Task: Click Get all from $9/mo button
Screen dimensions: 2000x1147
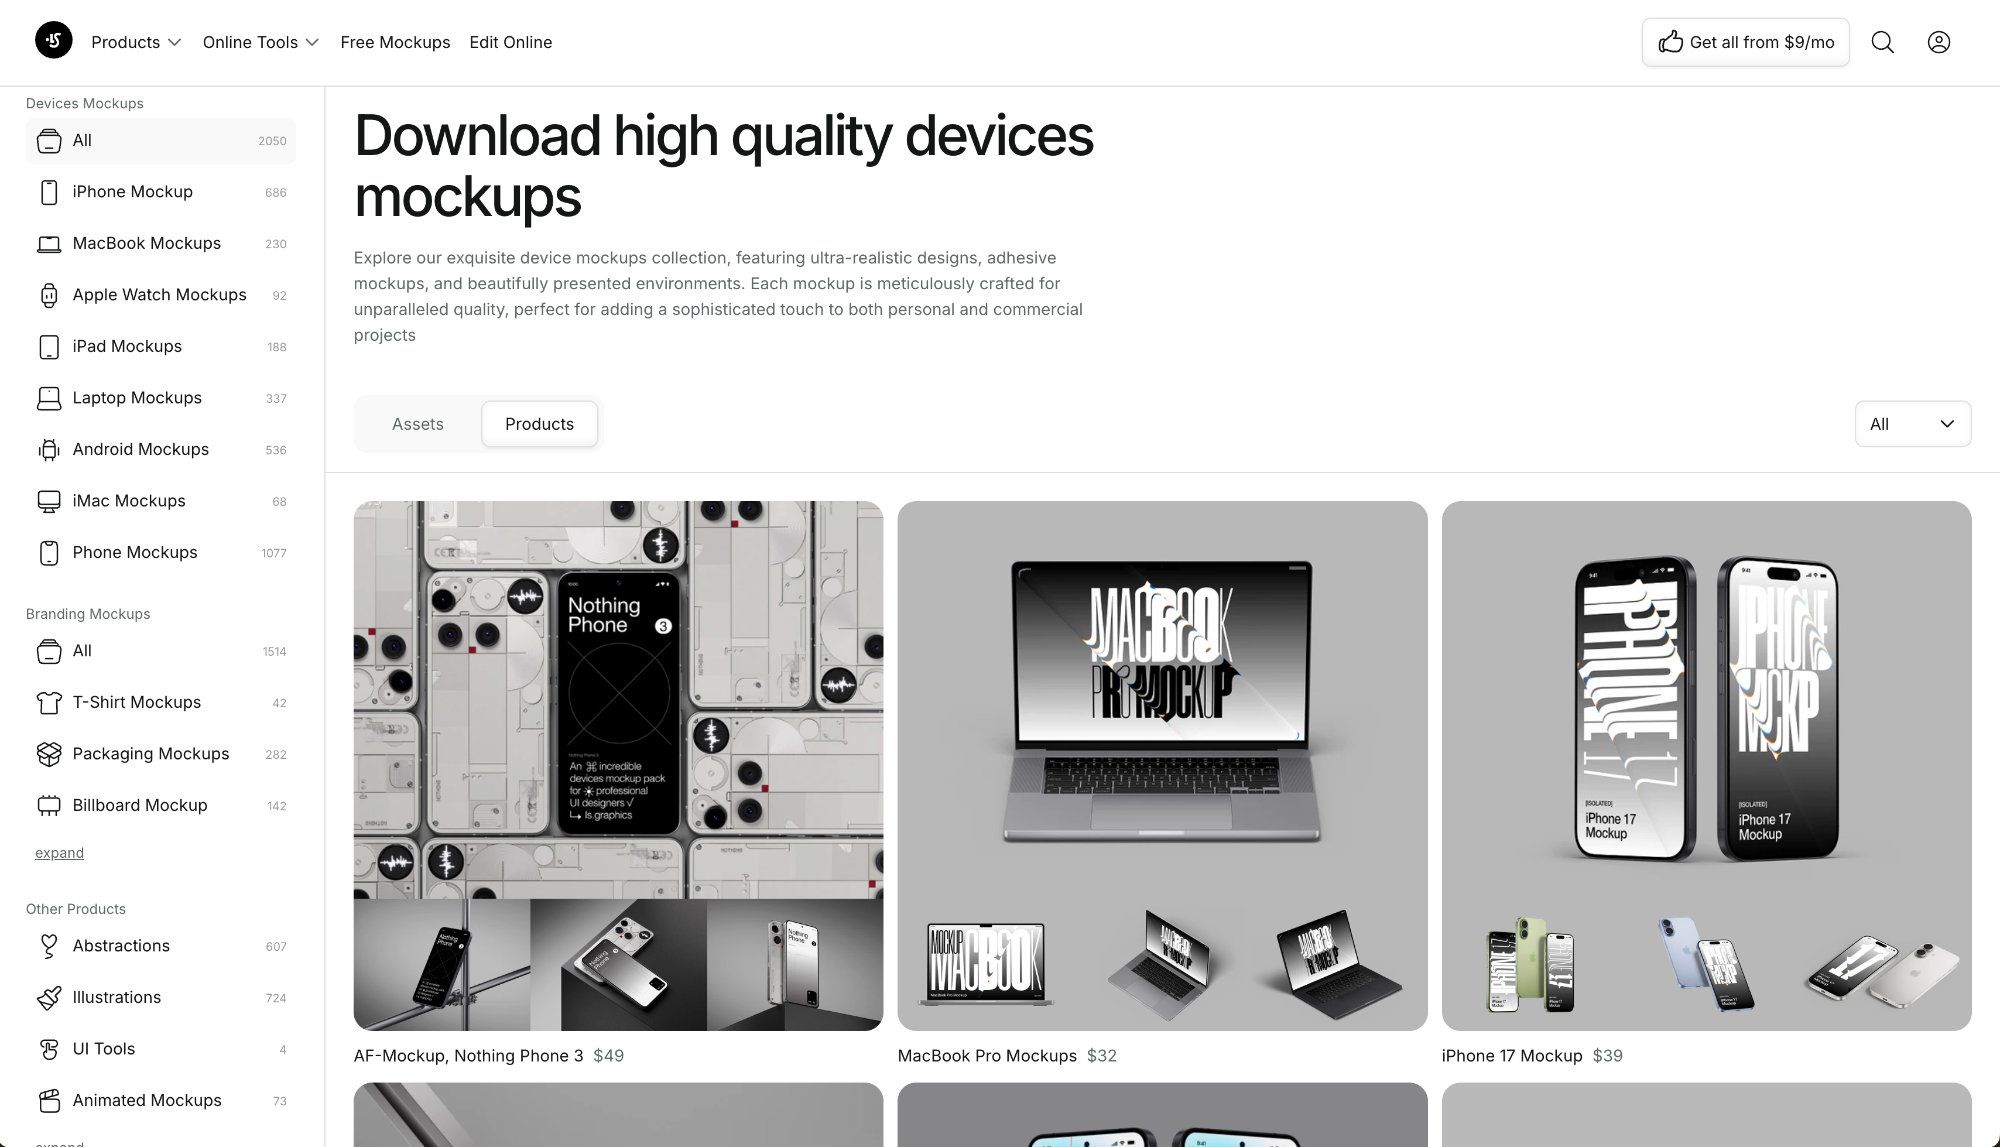Action: tap(1745, 42)
